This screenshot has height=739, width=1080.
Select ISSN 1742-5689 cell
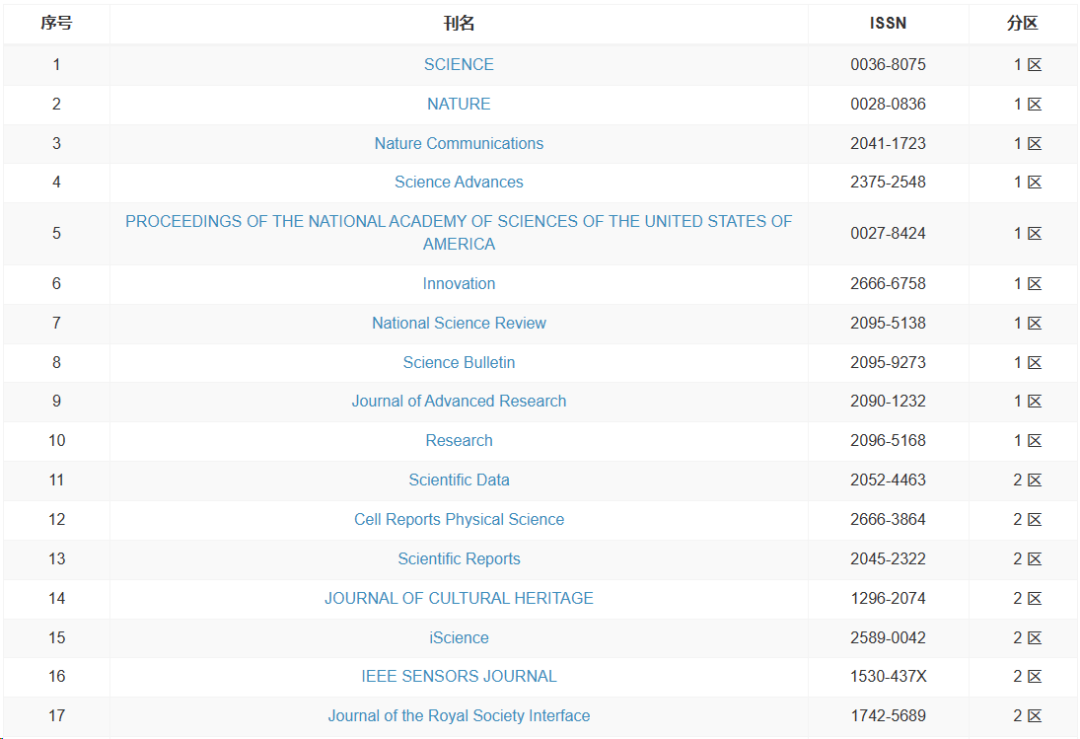888,716
